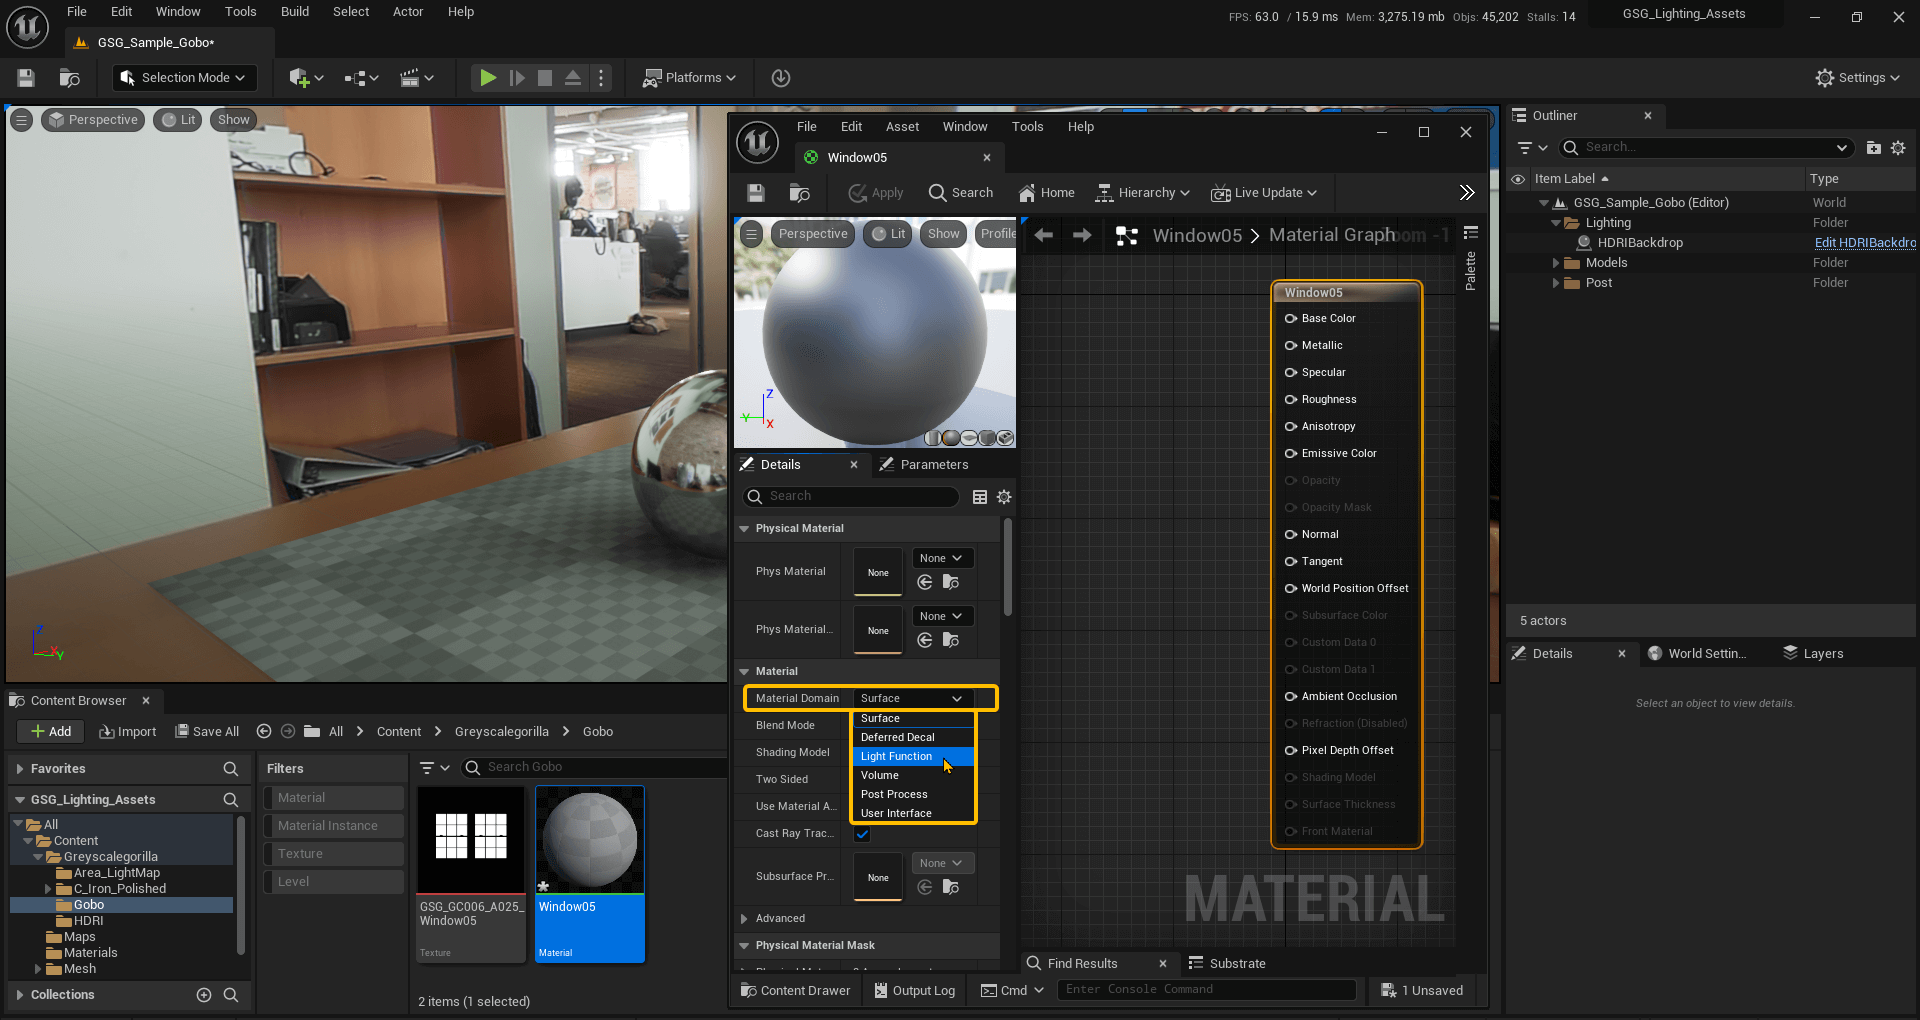Open the Material Domain Surface combo box
Screen dimensions: 1920x1020
(x=912, y=699)
